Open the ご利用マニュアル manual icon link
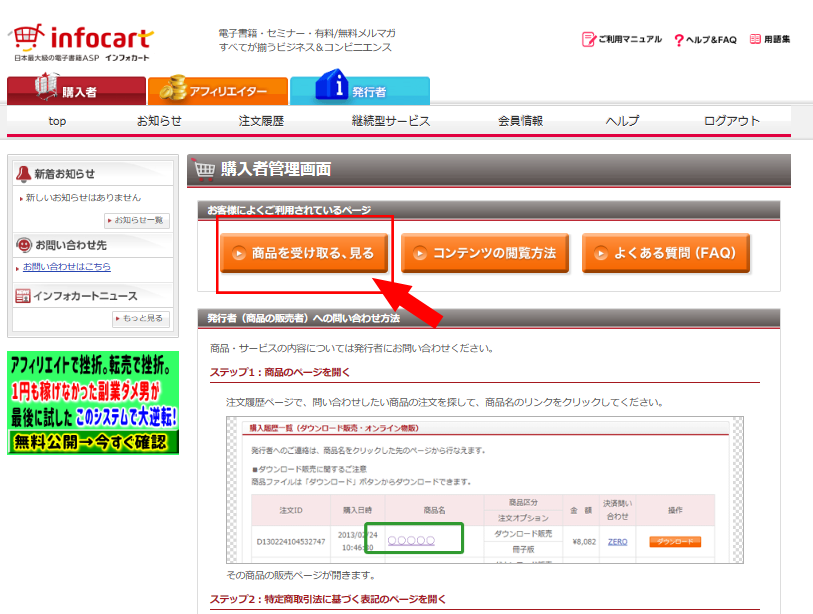The width and height of the screenshot is (813, 614). [622, 39]
